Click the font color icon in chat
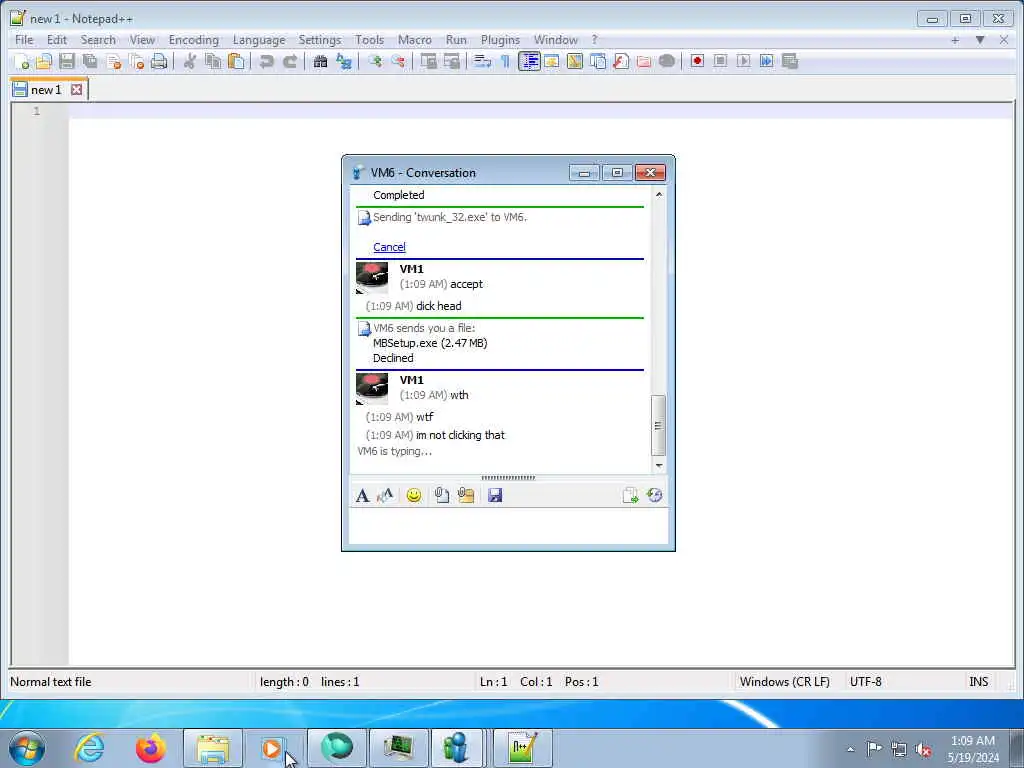 point(385,496)
